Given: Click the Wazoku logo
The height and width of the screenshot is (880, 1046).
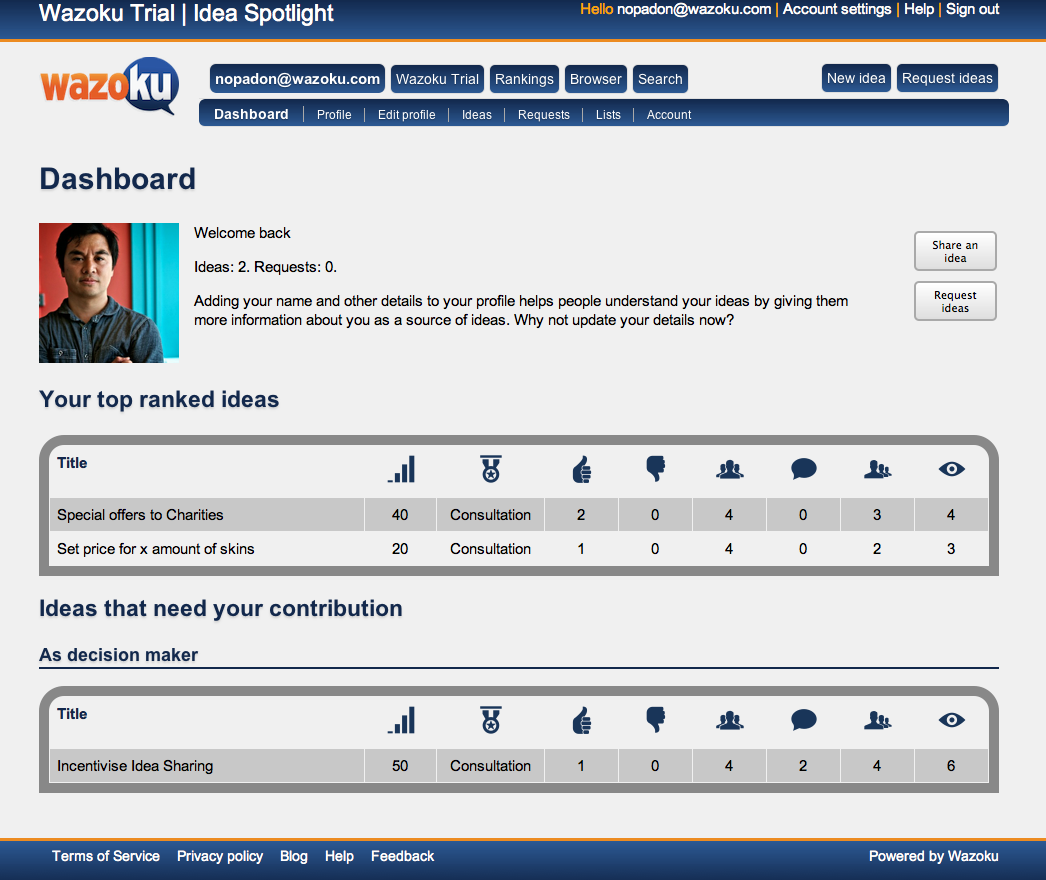Looking at the screenshot, I should (110, 85).
